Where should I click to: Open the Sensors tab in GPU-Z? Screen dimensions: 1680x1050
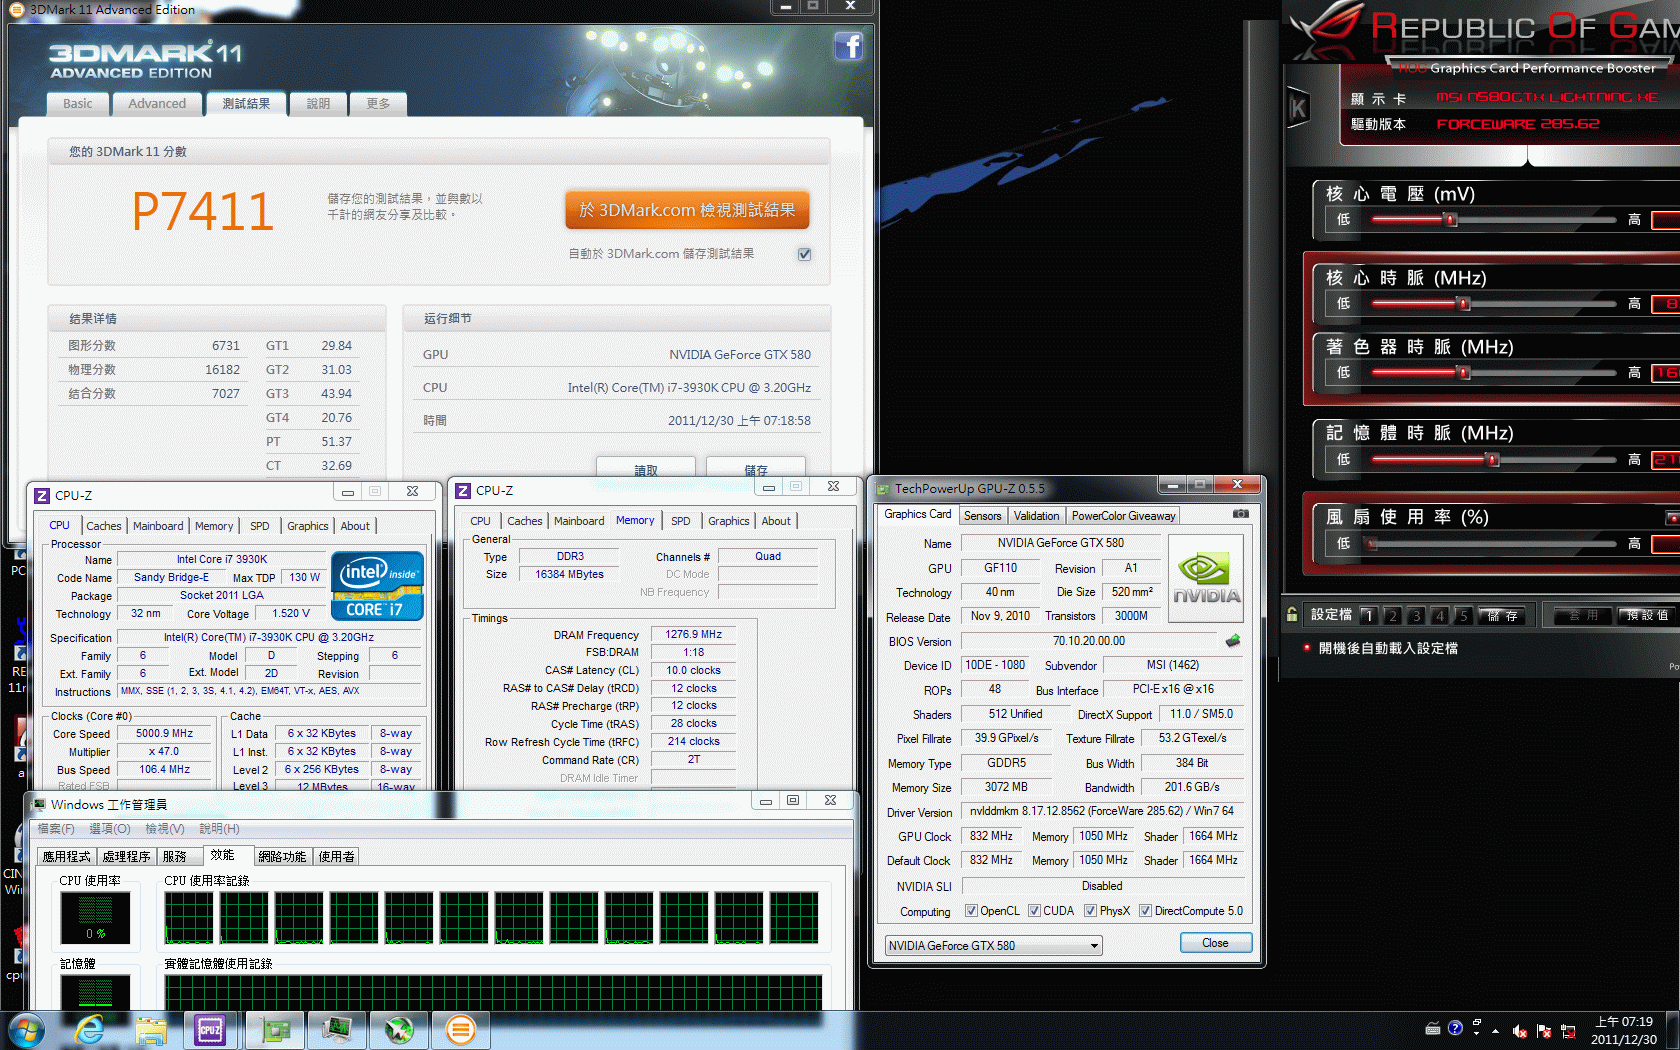coord(982,516)
